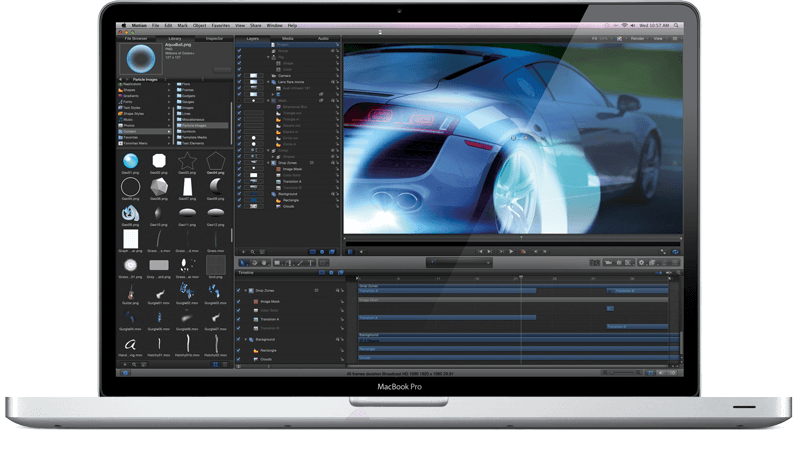Switch Library to list view

coord(224,365)
